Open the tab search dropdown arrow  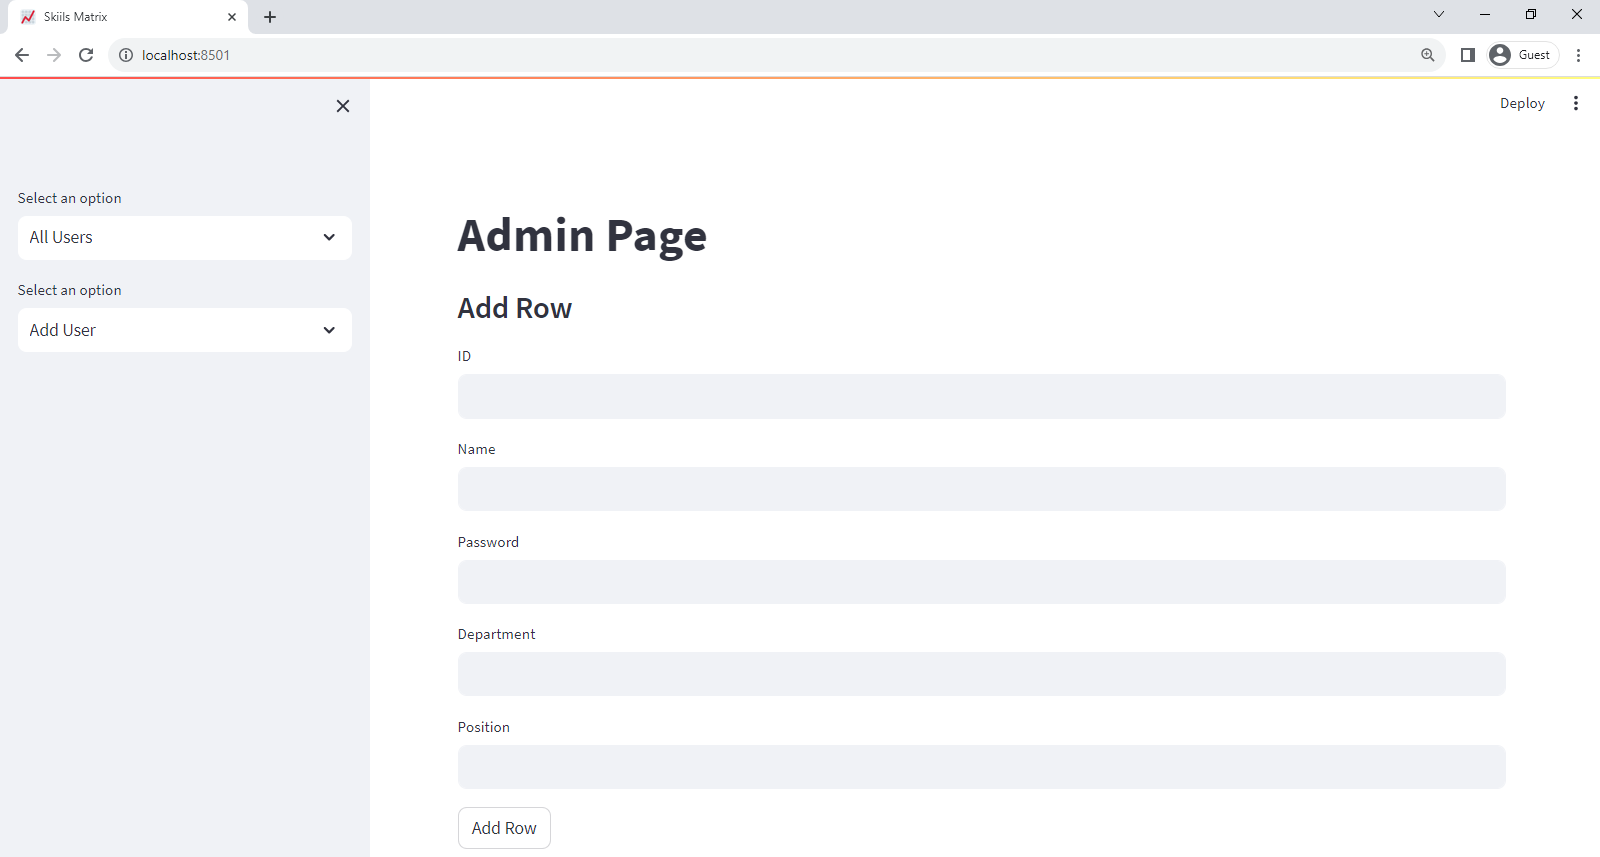1439,14
